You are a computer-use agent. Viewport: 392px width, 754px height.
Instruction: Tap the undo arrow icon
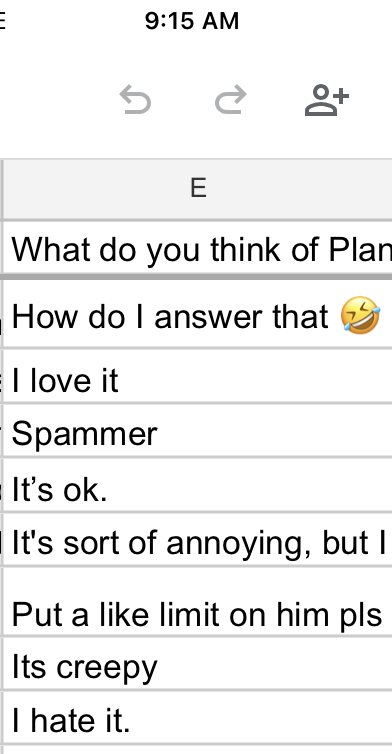coord(135,100)
